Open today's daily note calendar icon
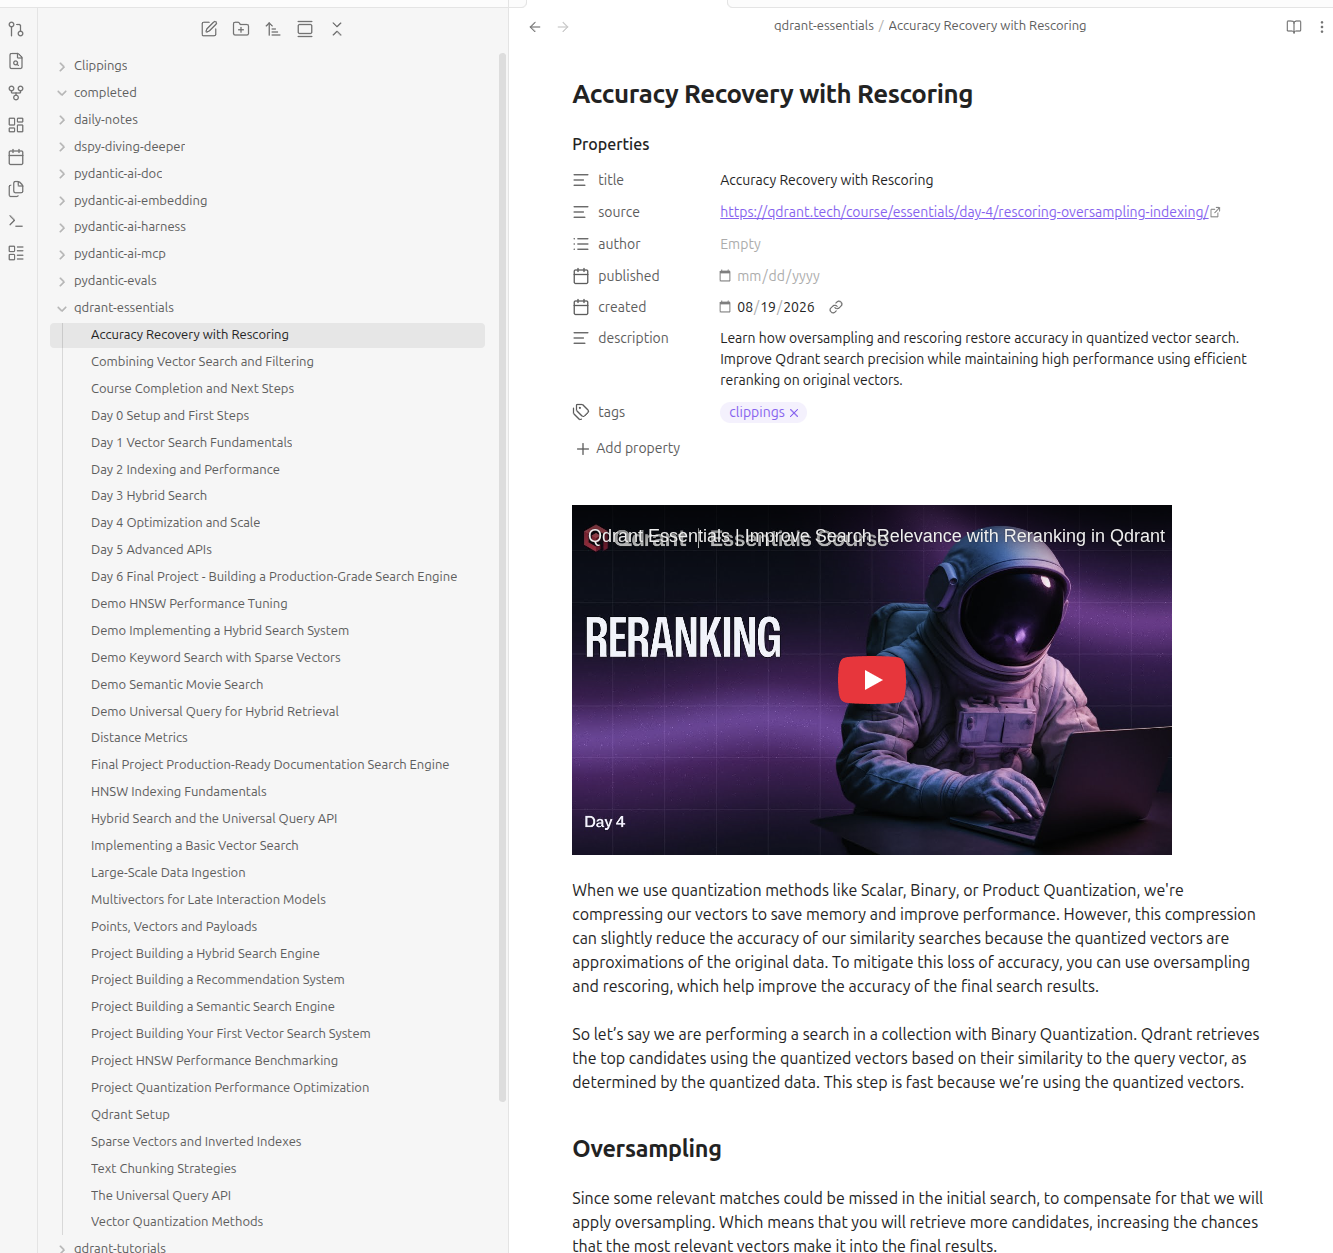 (16, 157)
